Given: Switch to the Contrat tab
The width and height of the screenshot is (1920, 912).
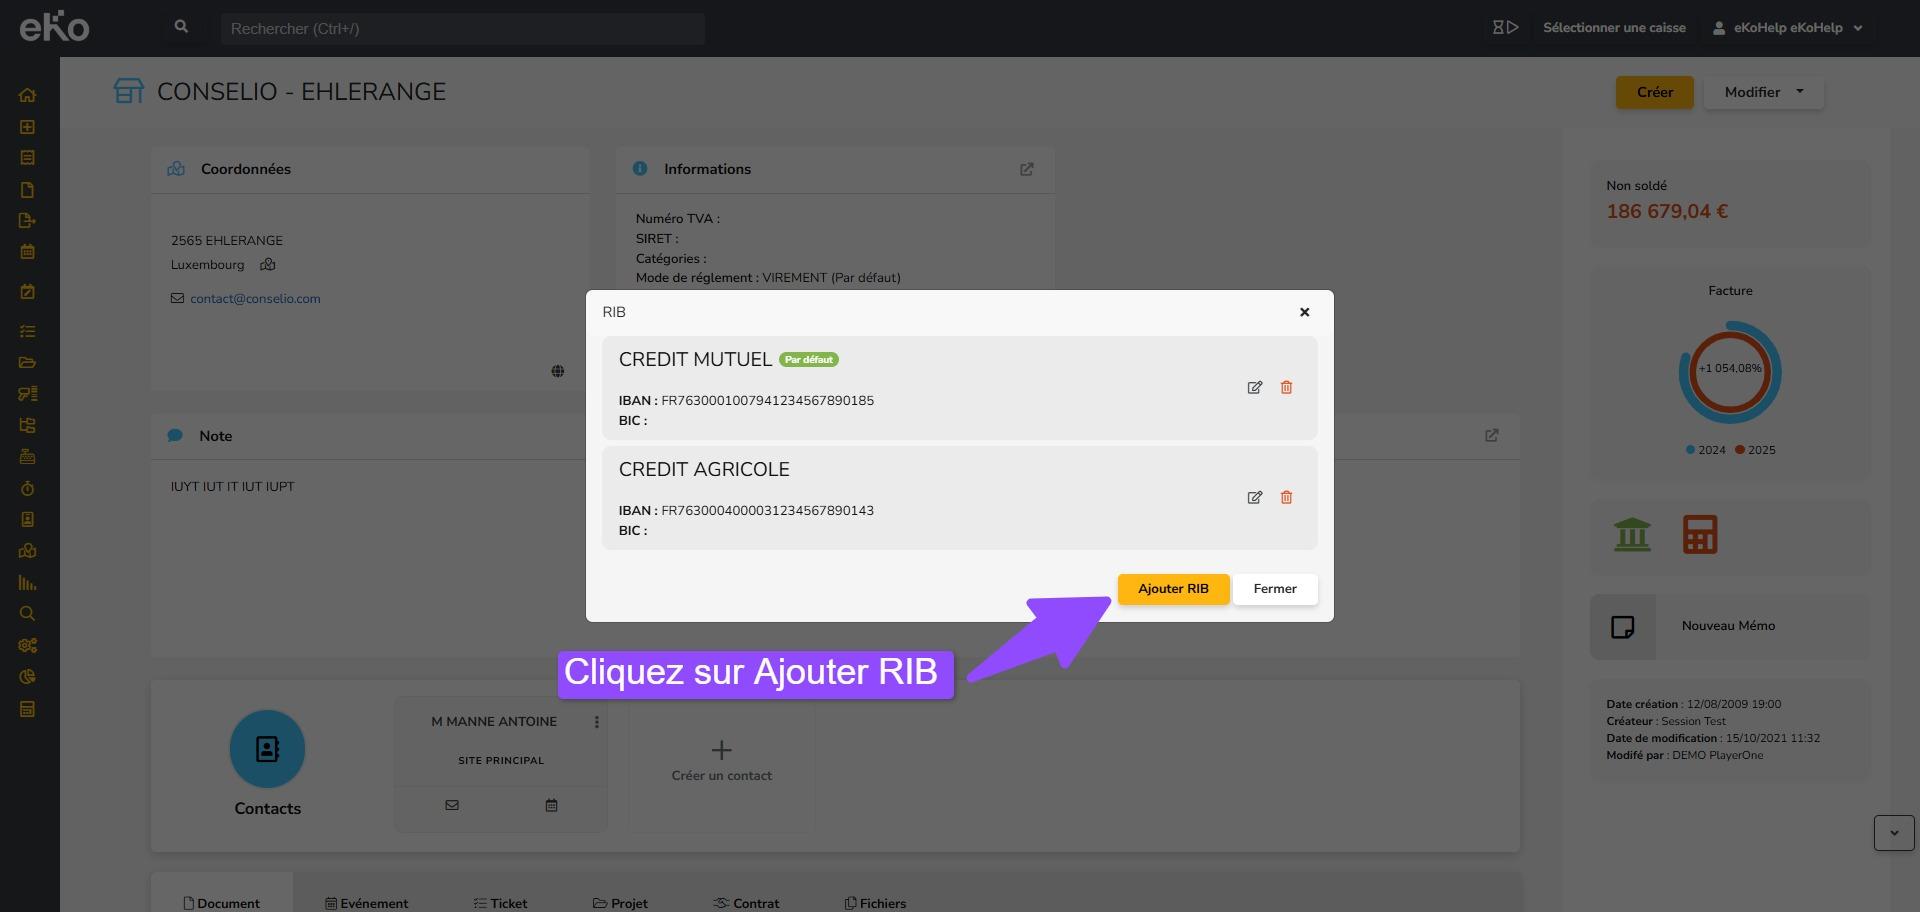Looking at the screenshot, I should 746,903.
